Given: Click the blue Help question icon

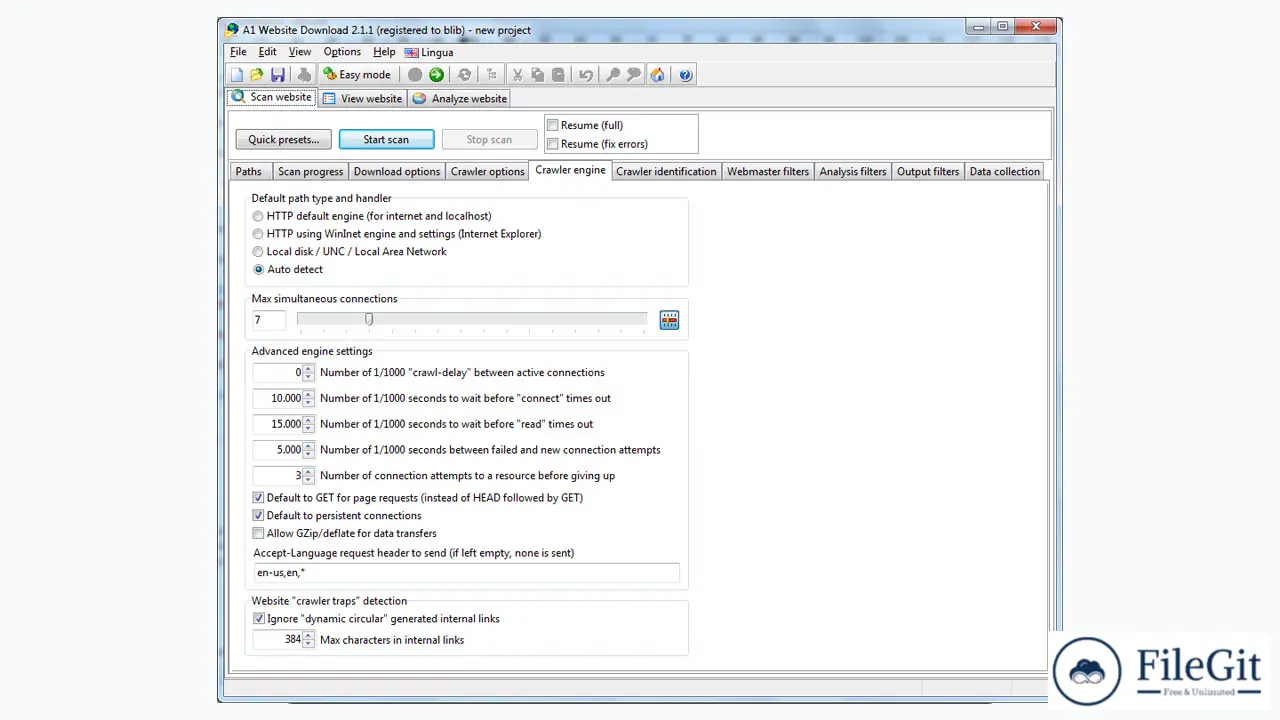Looking at the screenshot, I should tap(685, 75).
